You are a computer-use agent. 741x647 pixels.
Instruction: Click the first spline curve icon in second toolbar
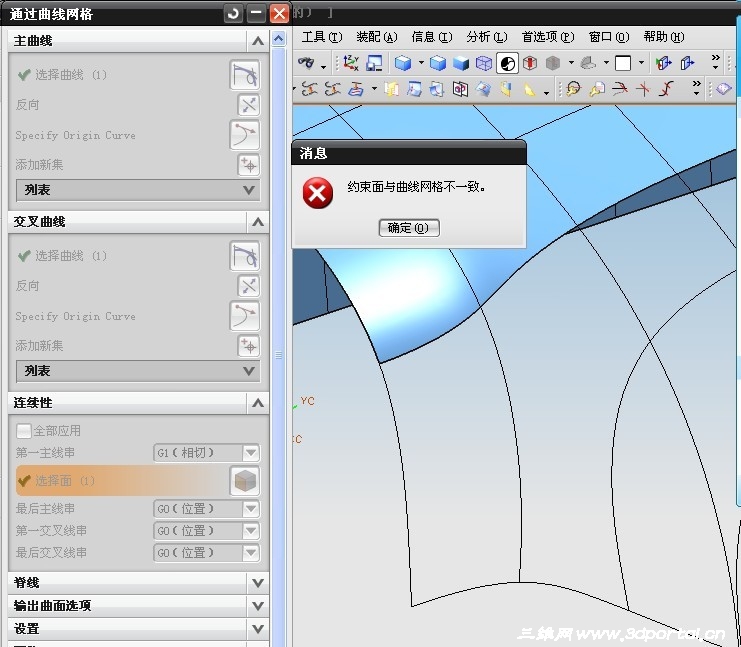[x=310, y=88]
